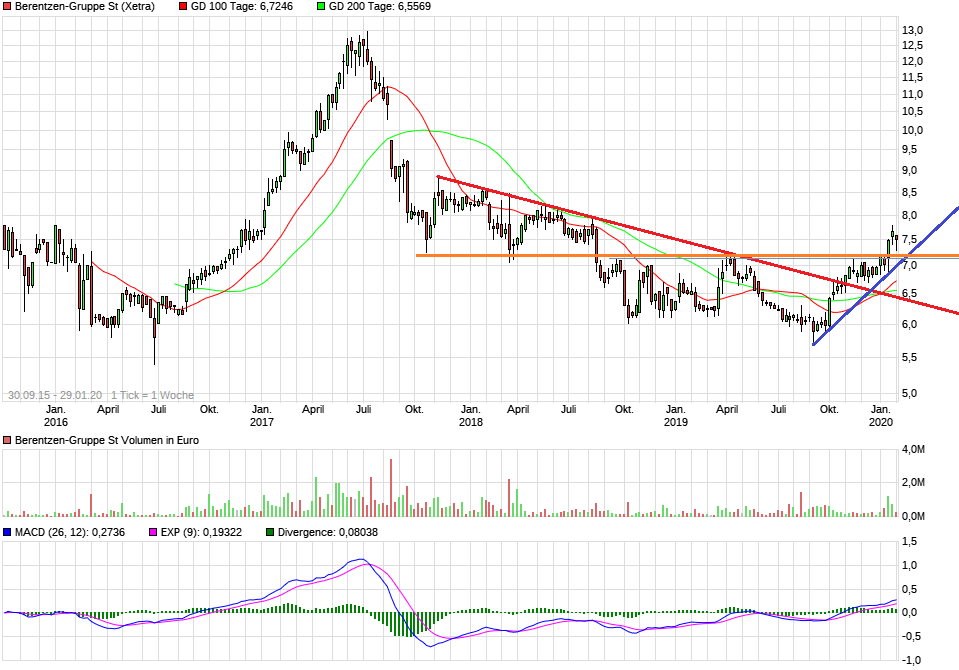Click the blue MACD legend swatch
This screenshot has height=670, width=959.
7,532
